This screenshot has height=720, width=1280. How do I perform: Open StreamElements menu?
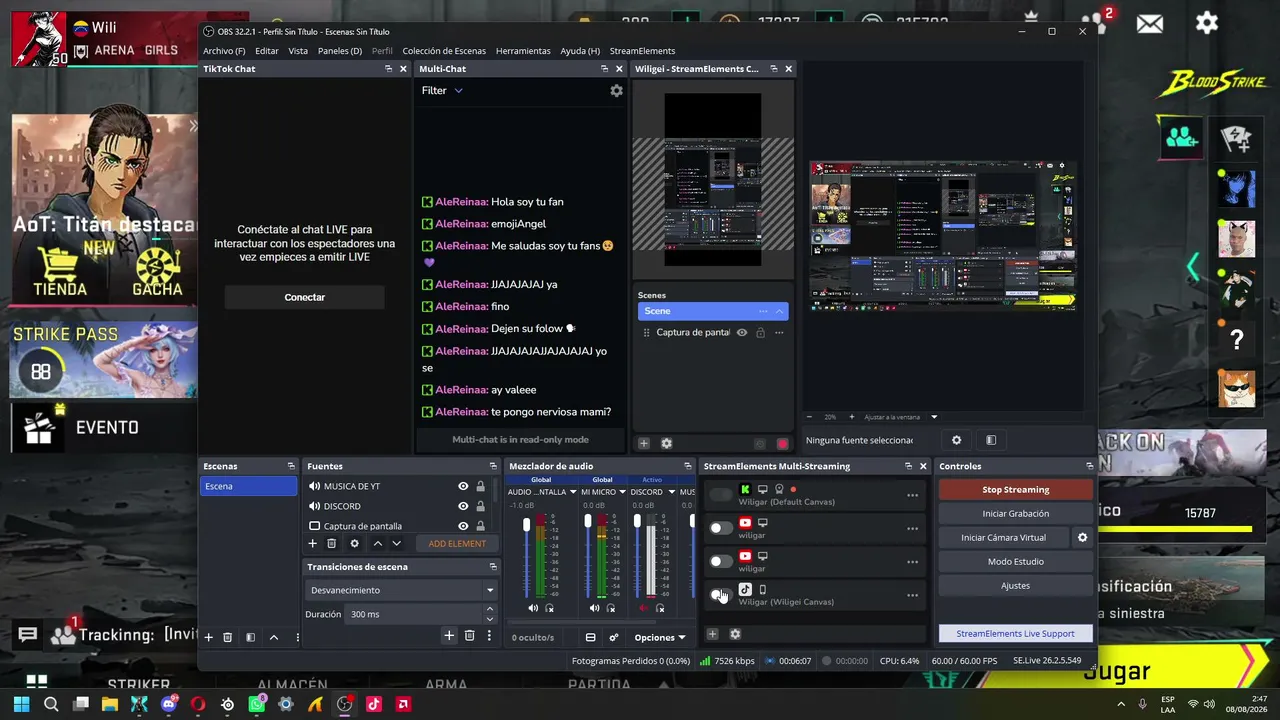point(642,51)
